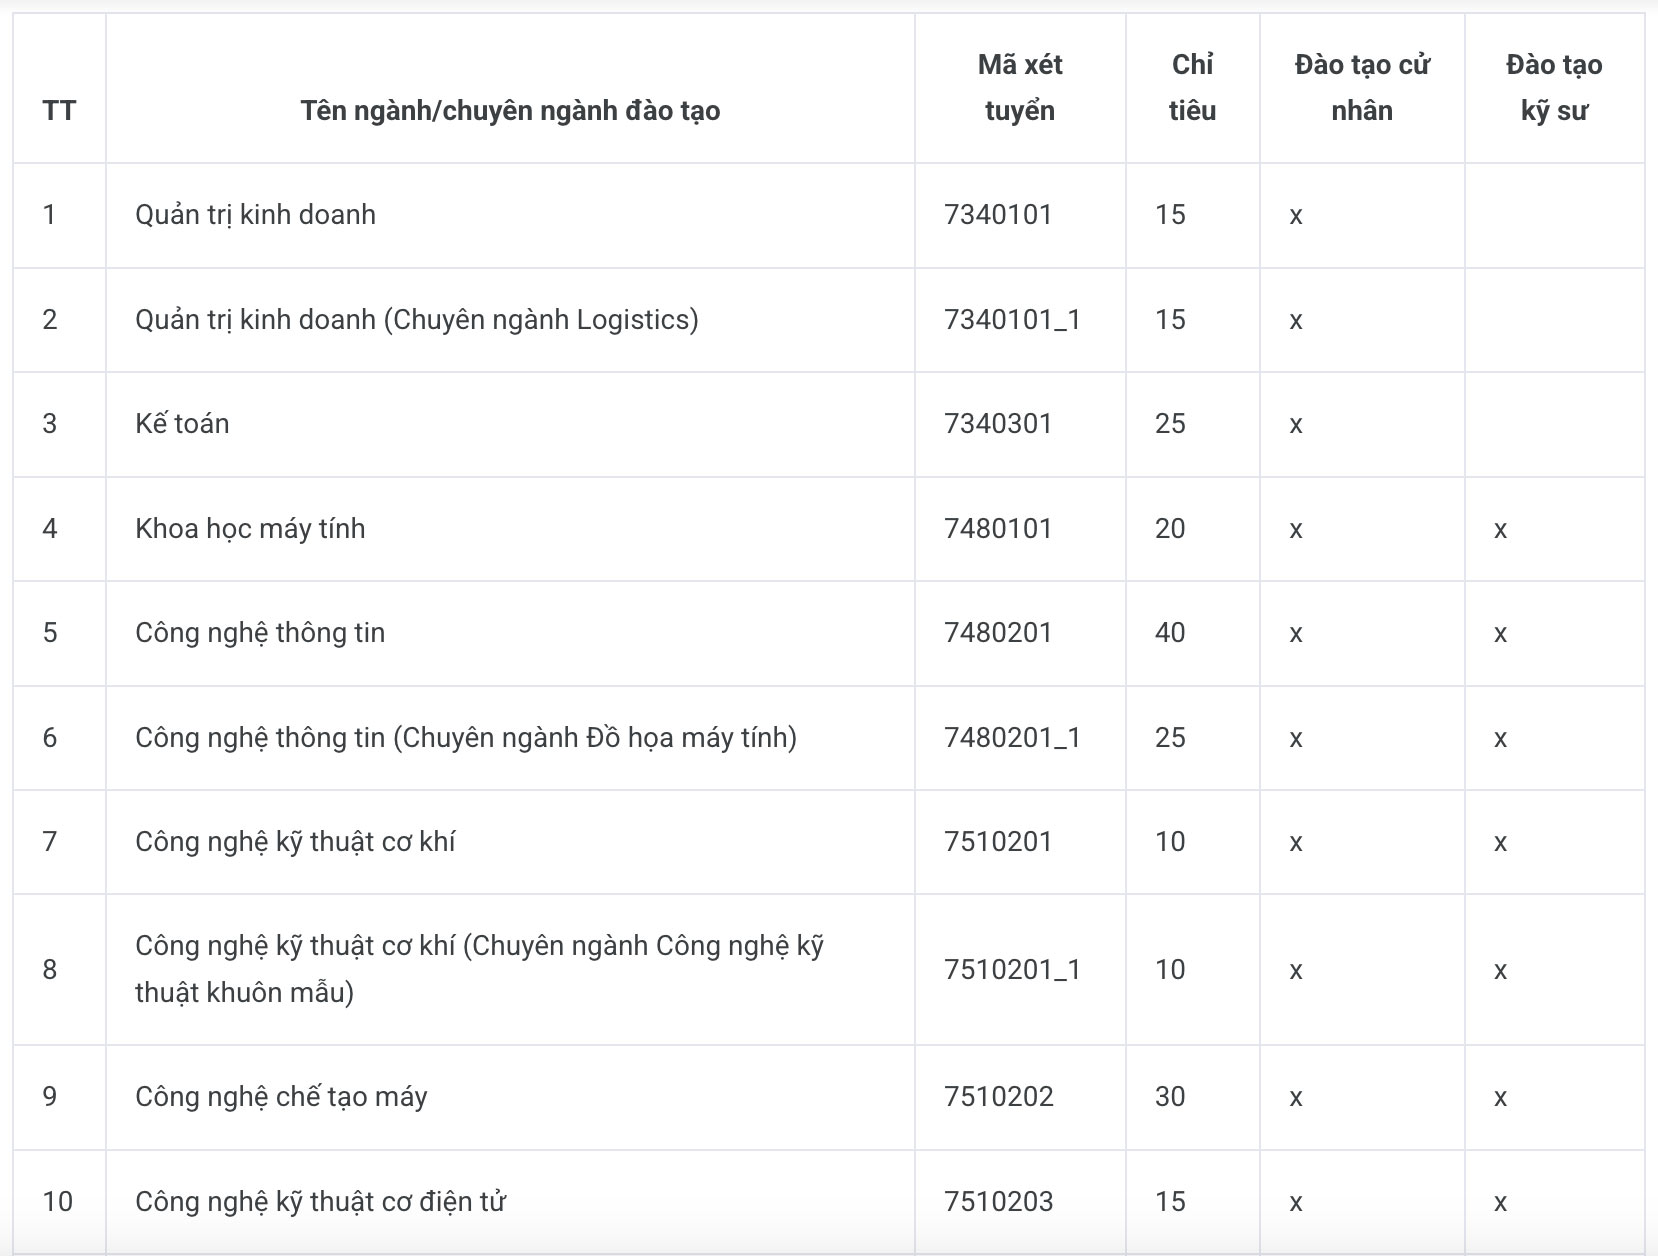Click the 'Đào tạo kỹ sư' header

[1554, 87]
